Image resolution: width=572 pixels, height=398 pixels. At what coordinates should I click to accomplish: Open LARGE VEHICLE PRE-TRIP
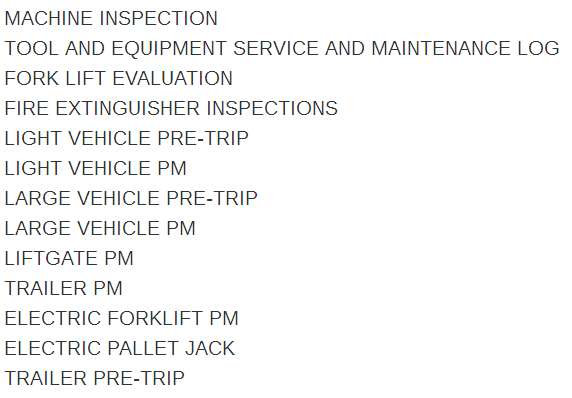(131, 198)
